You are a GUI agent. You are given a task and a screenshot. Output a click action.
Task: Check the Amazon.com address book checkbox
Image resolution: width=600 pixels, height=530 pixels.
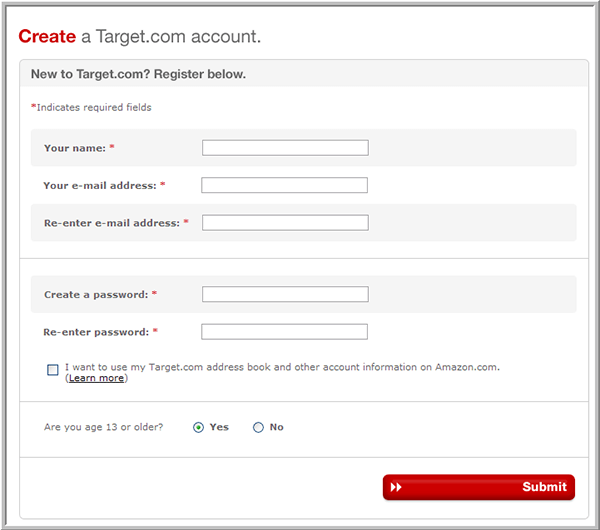tap(53, 370)
